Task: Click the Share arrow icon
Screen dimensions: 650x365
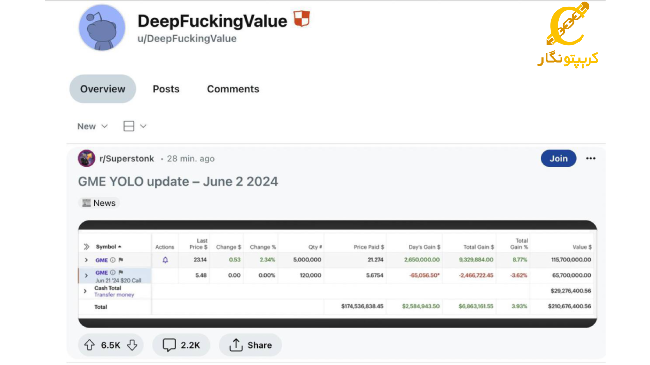Action: (236, 345)
